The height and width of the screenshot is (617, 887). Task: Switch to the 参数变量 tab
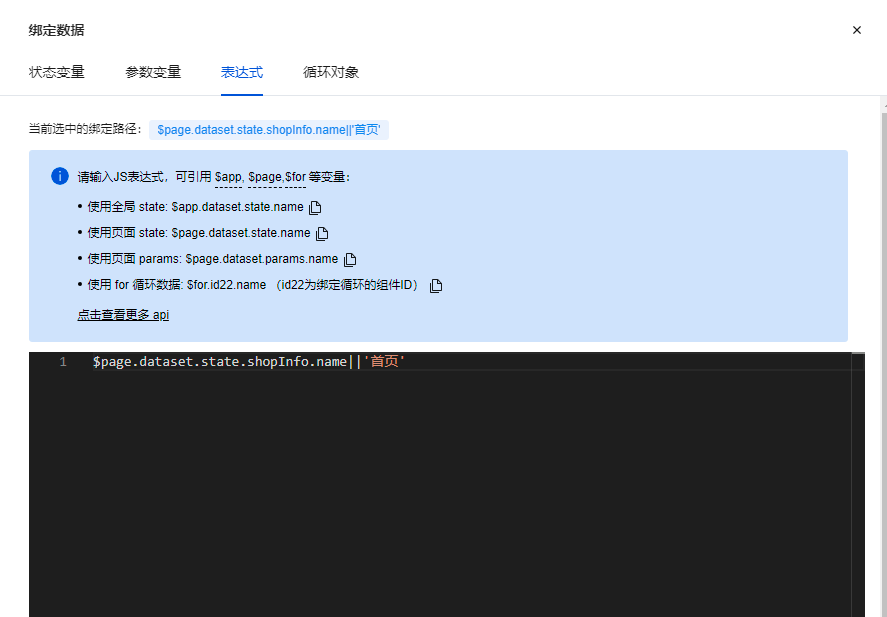point(153,72)
